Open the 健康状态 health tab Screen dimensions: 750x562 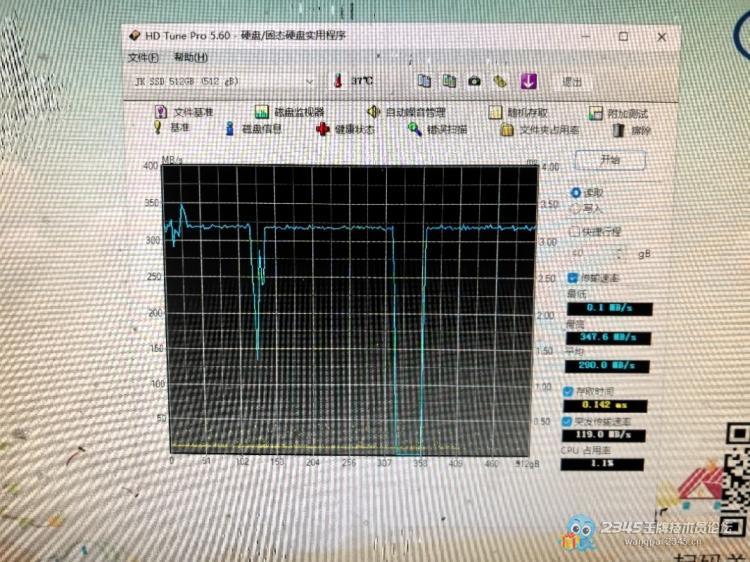[345, 129]
